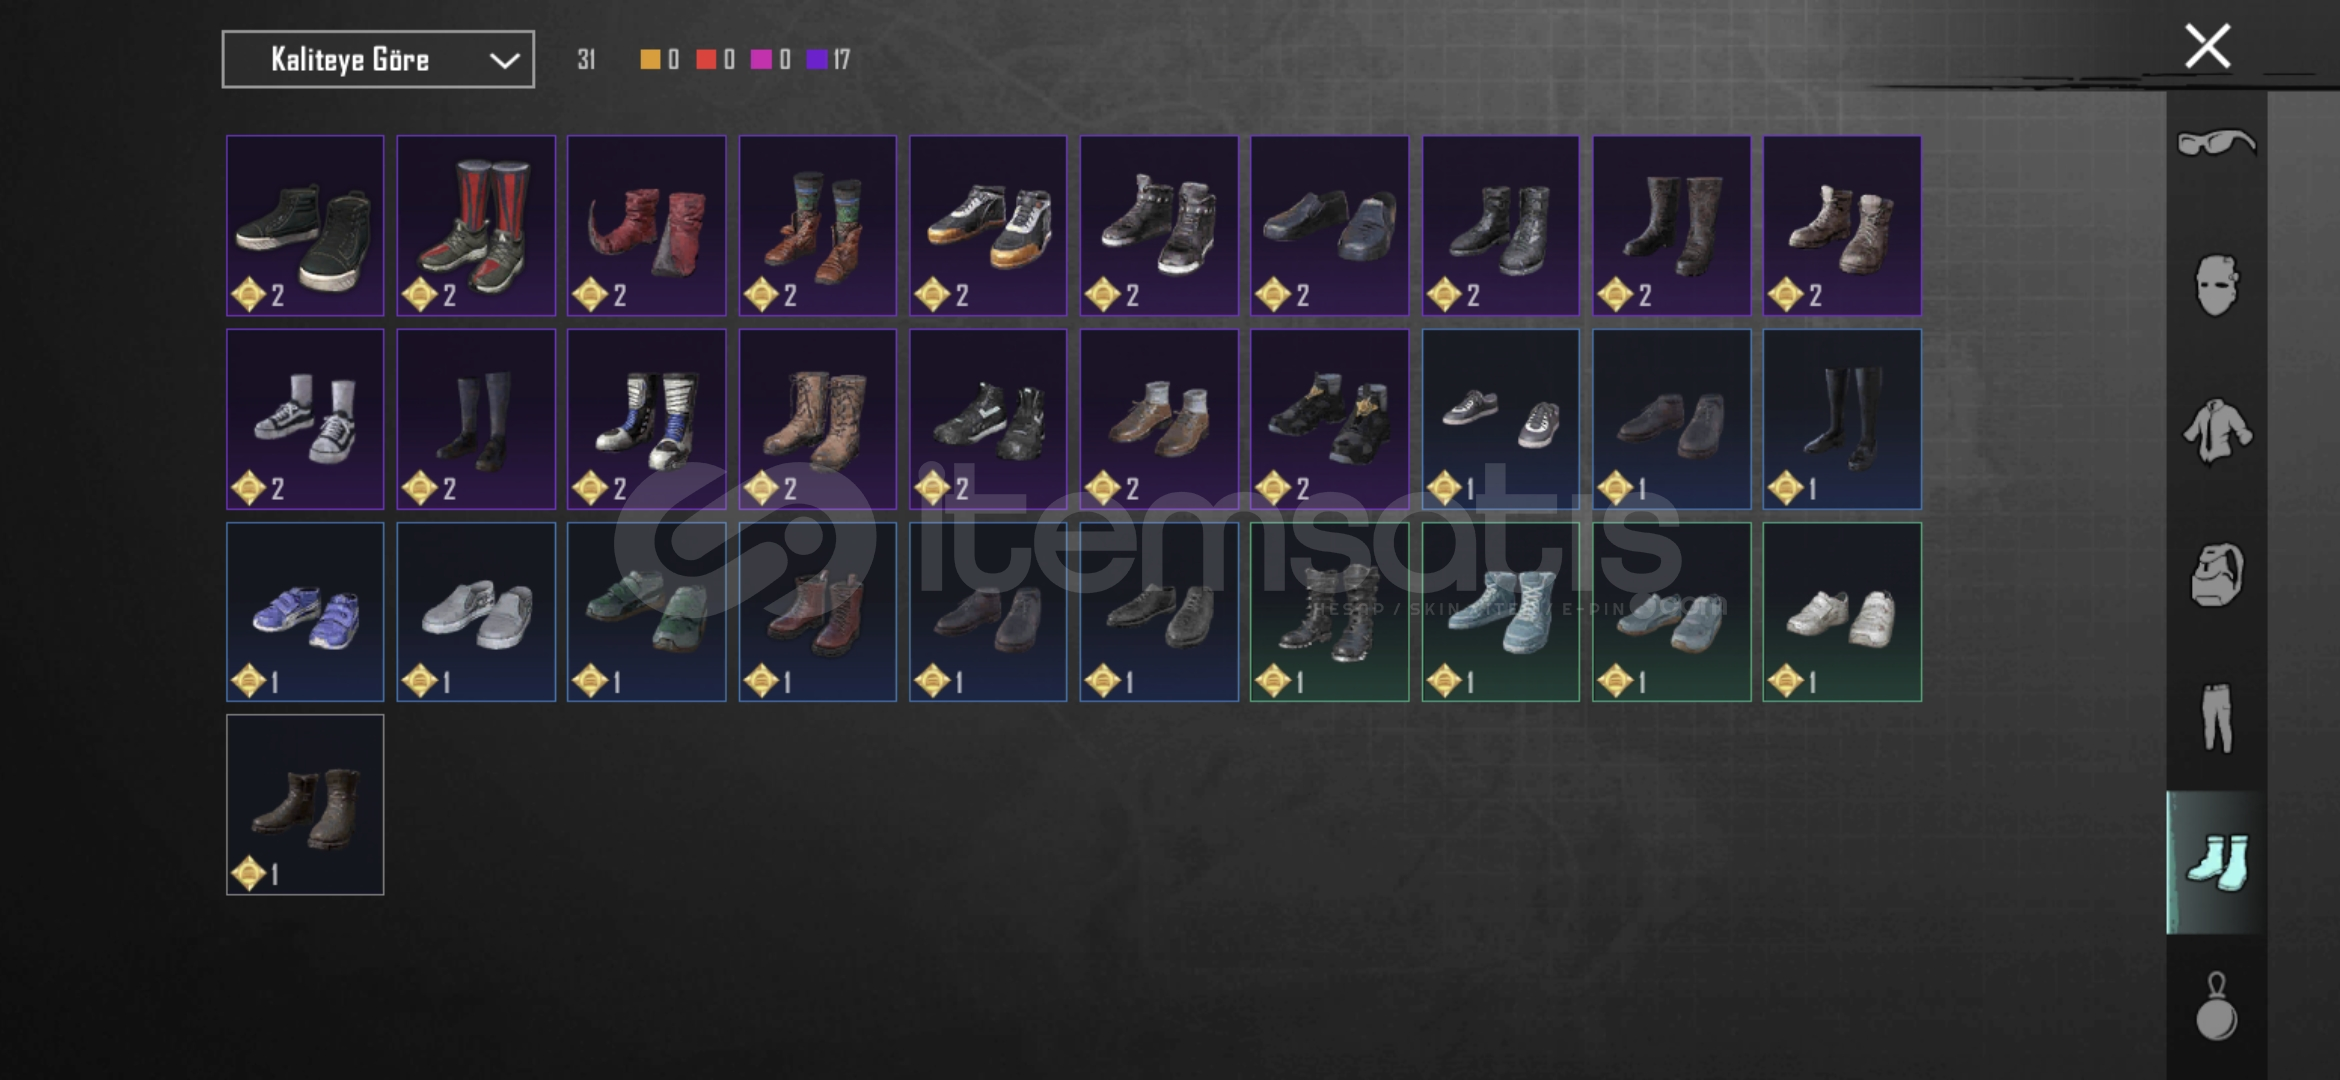Select the highlighted shoes category icon

[x=2216, y=862]
